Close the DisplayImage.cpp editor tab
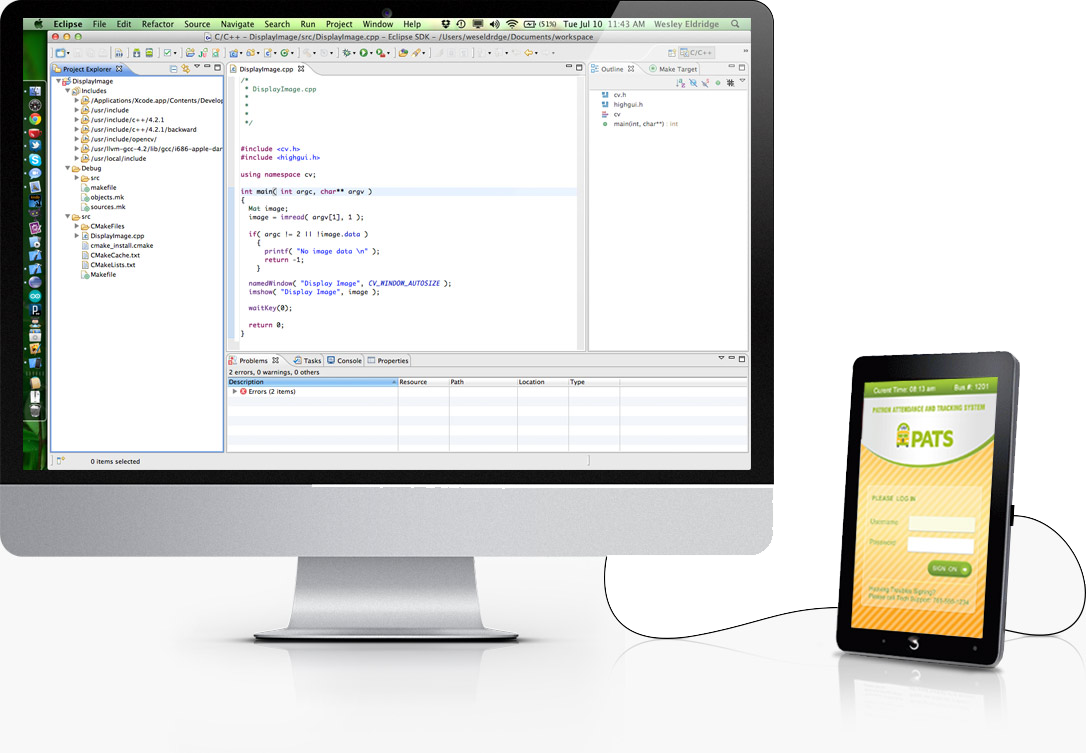 (301, 69)
